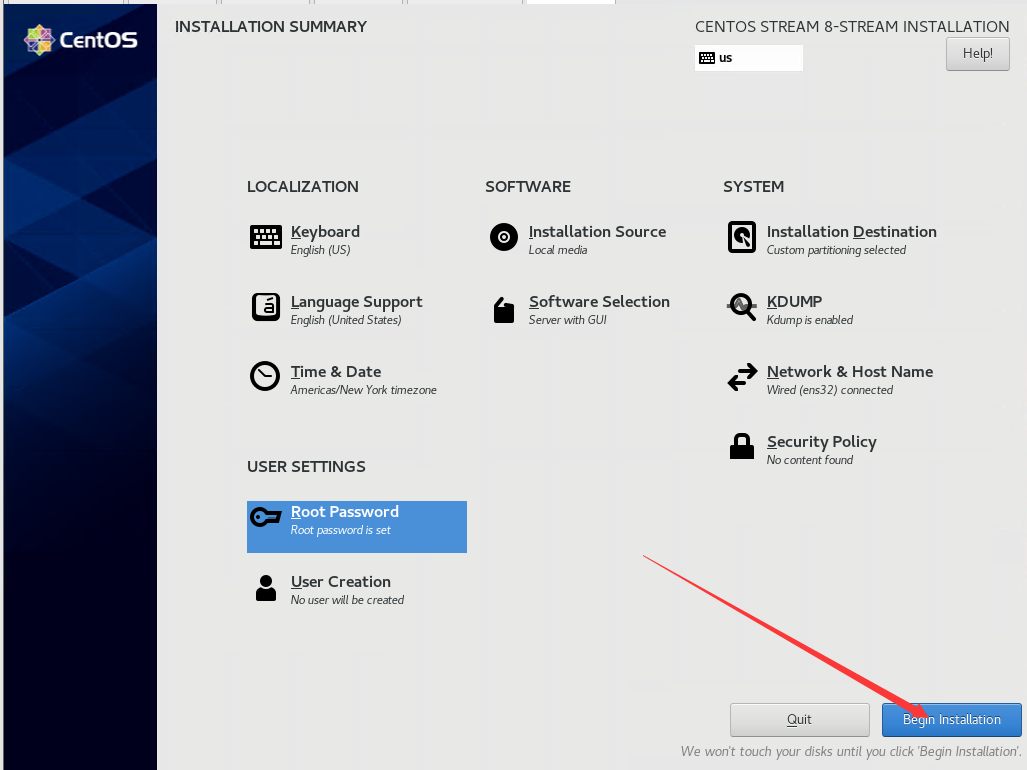This screenshot has height=770, width=1027.
Task: Click the Time & Date clock icon
Action: click(265, 376)
